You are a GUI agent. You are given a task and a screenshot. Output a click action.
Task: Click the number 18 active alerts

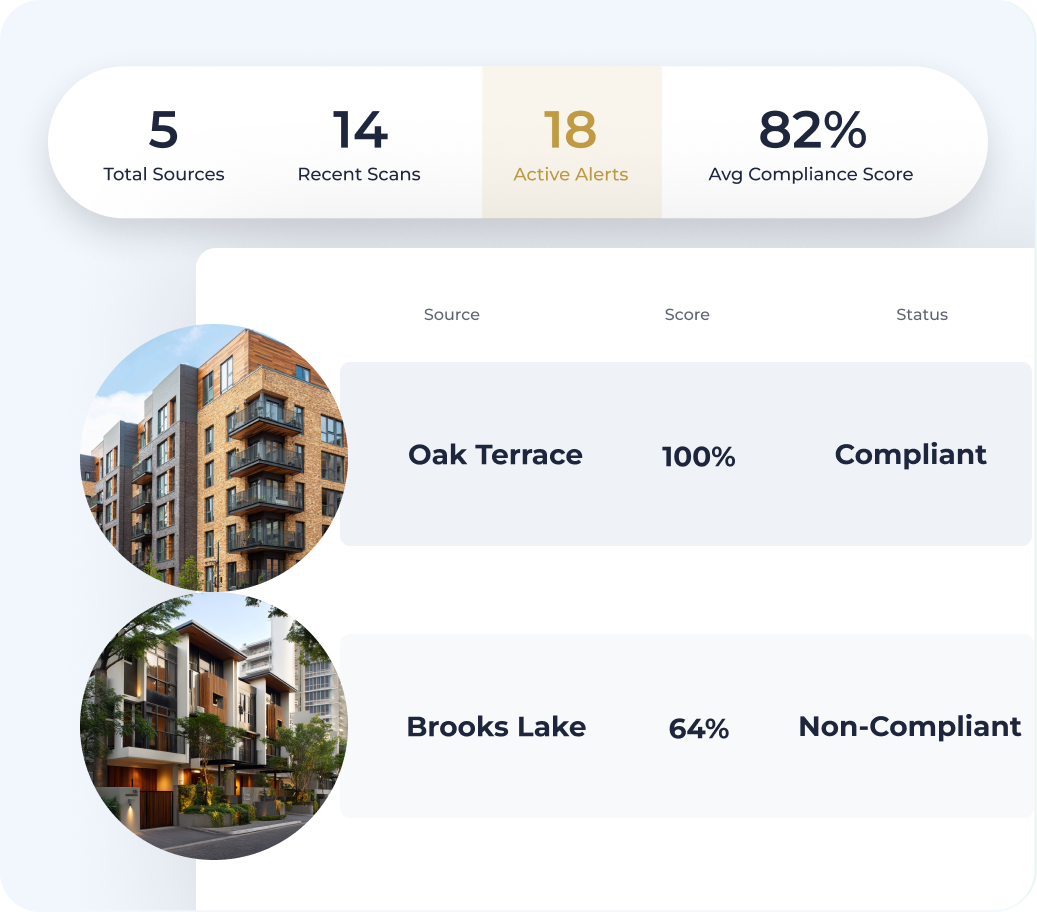click(x=570, y=130)
